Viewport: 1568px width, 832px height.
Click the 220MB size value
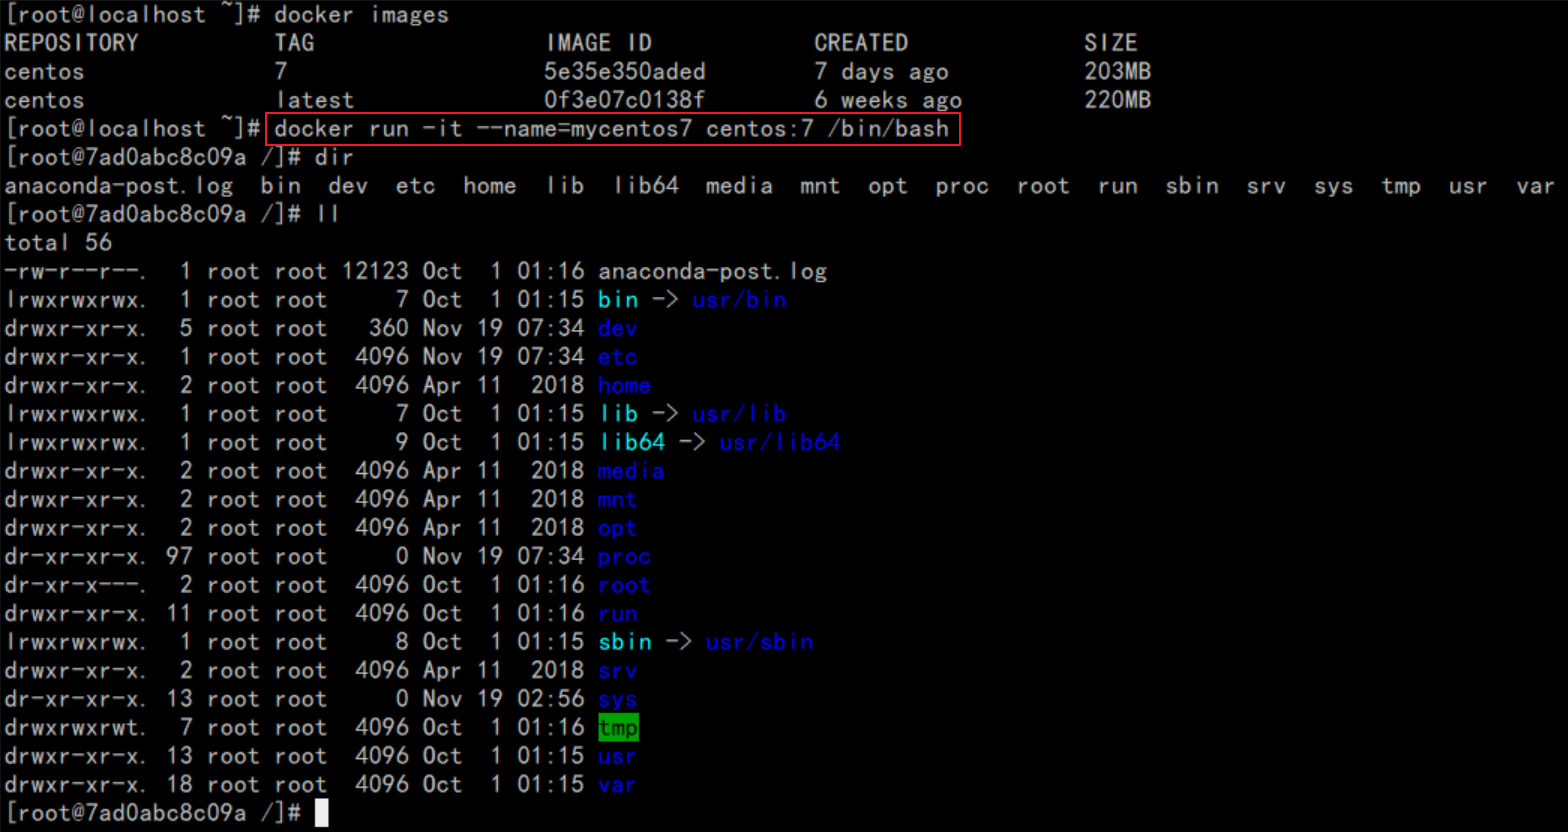pyautogui.click(x=1117, y=100)
